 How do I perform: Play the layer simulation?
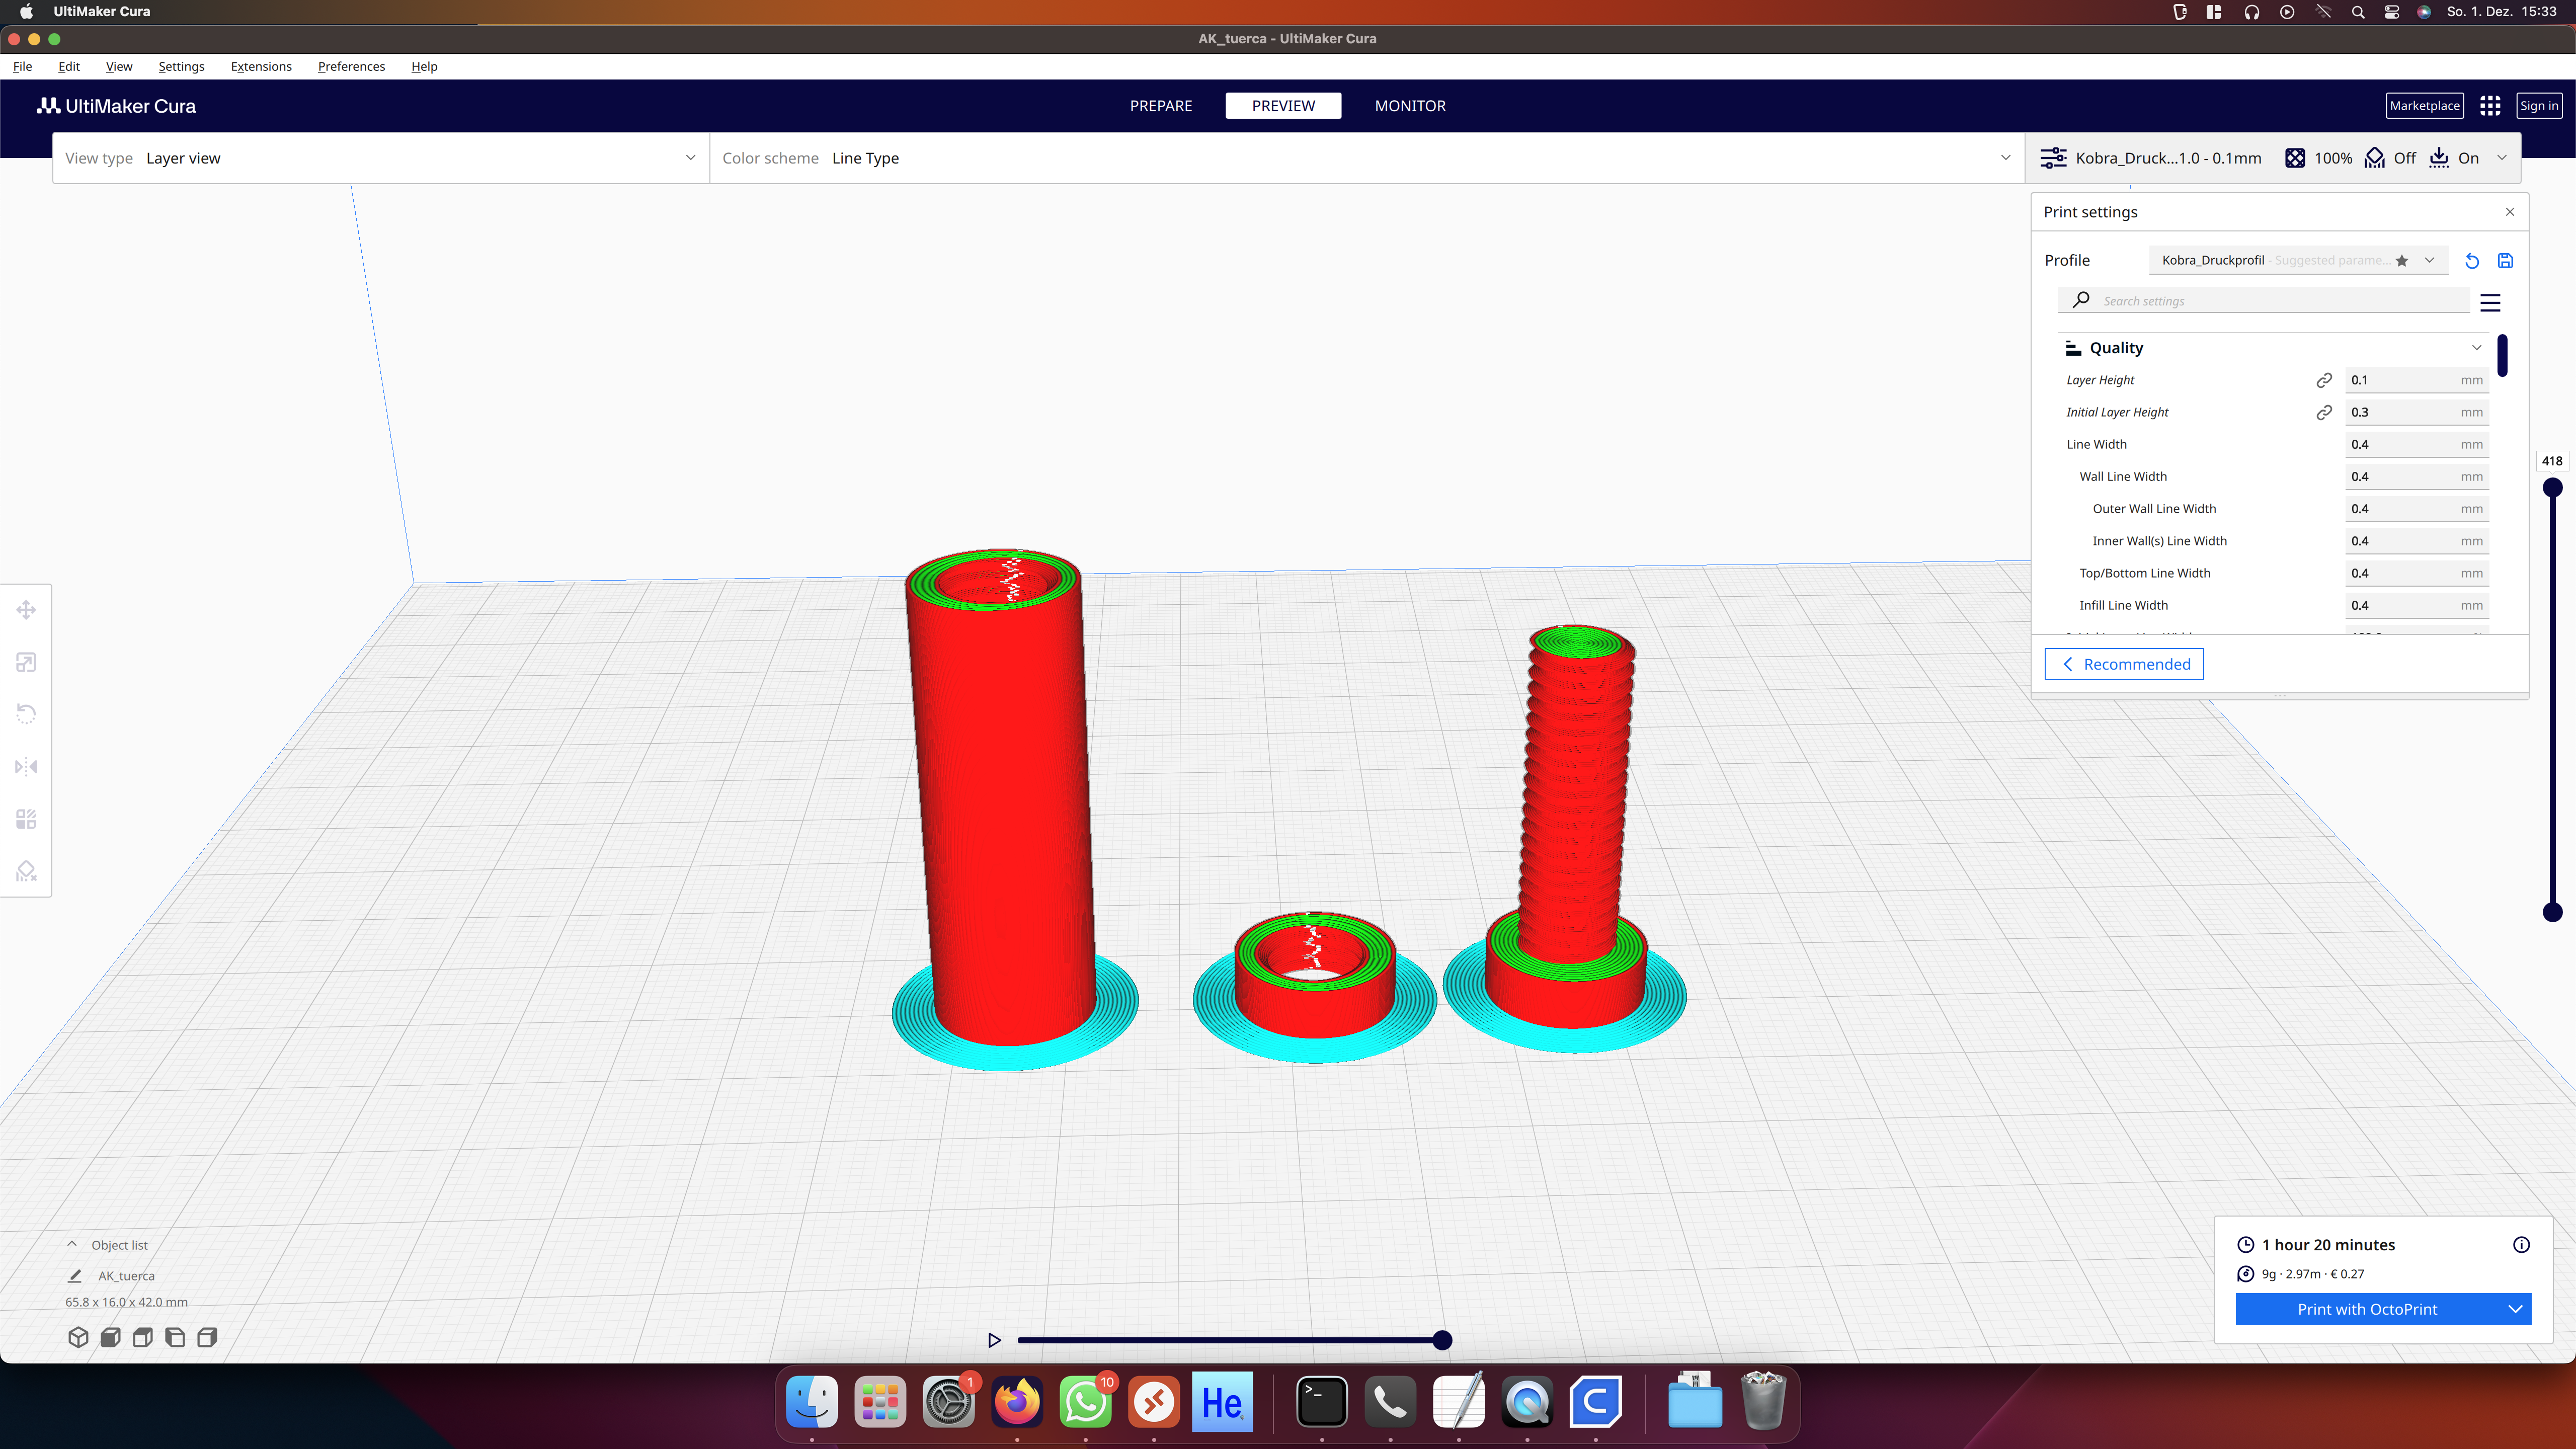994,1340
